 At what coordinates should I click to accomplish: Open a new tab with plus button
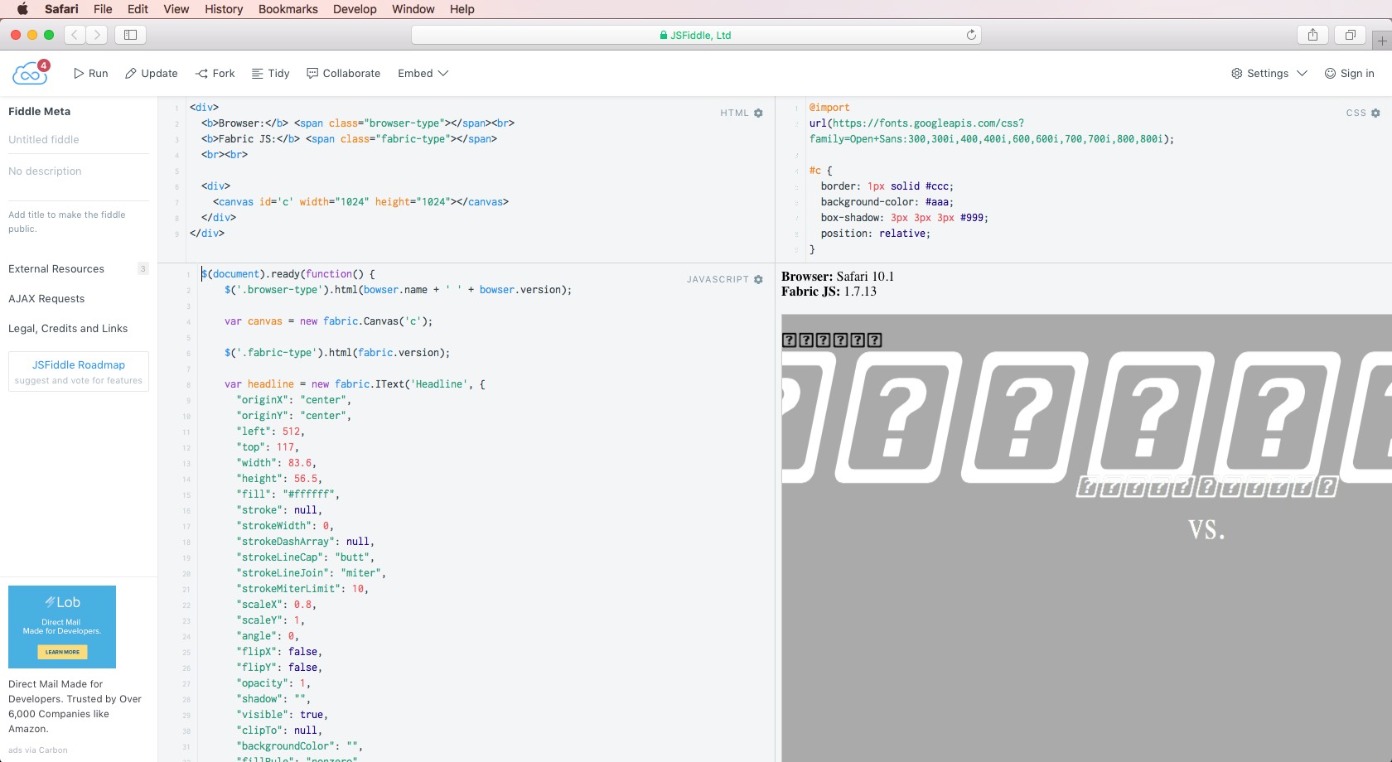(x=1382, y=41)
